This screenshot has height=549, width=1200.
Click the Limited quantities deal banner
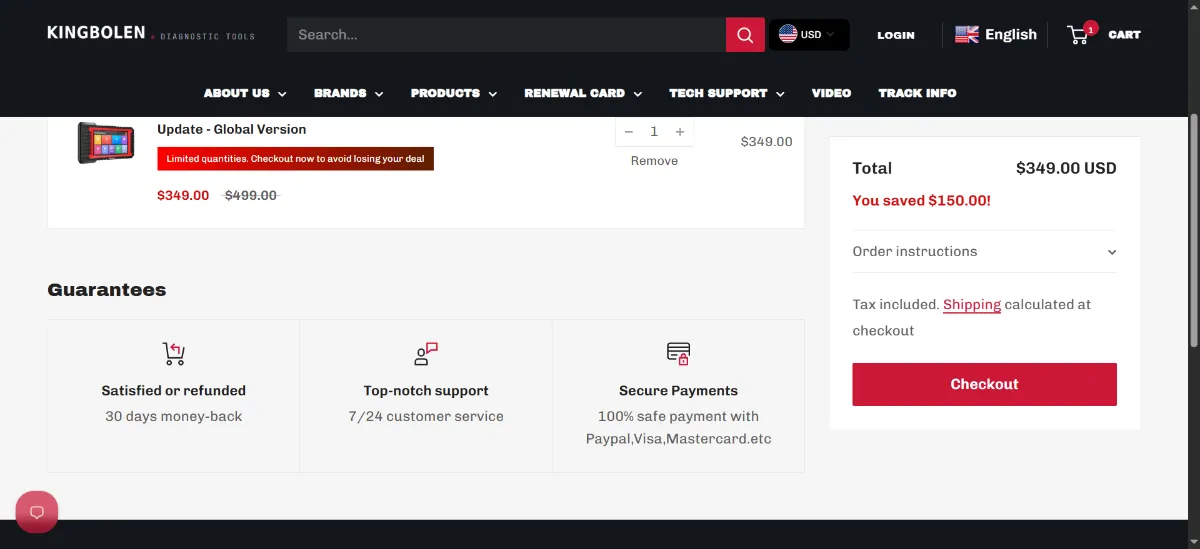tap(295, 159)
